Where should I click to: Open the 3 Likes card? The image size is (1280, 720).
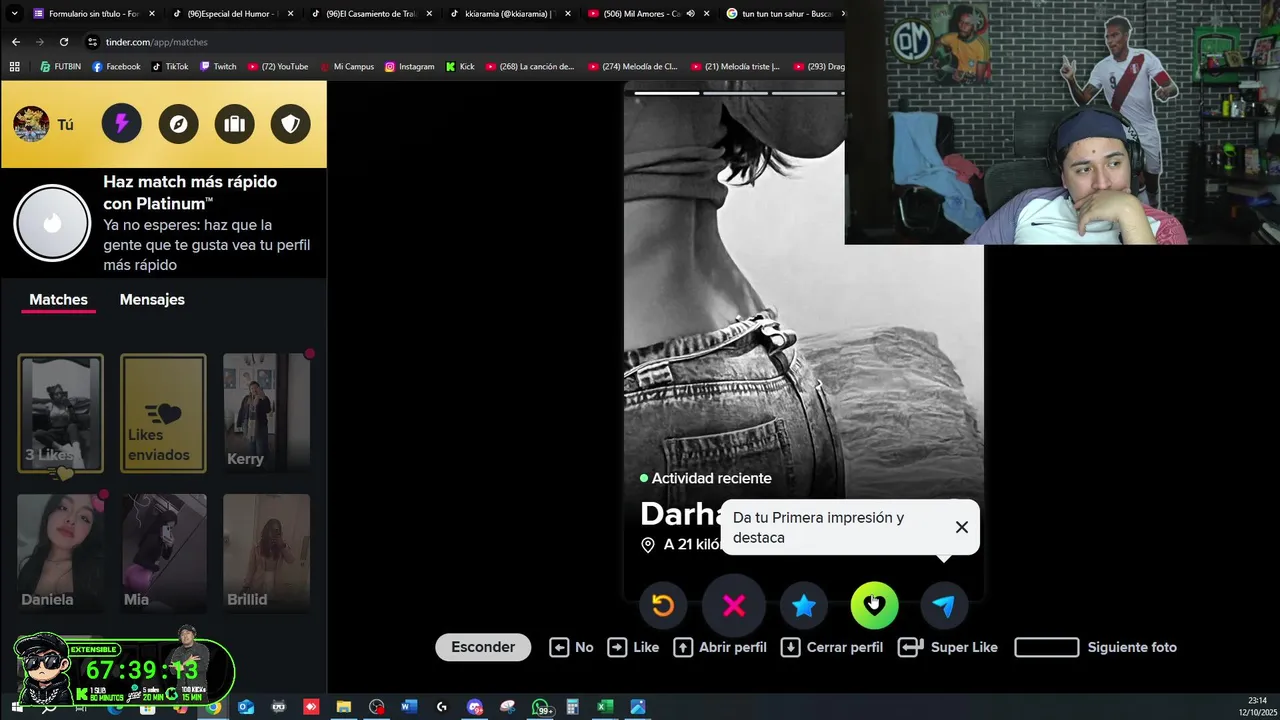coord(60,413)
